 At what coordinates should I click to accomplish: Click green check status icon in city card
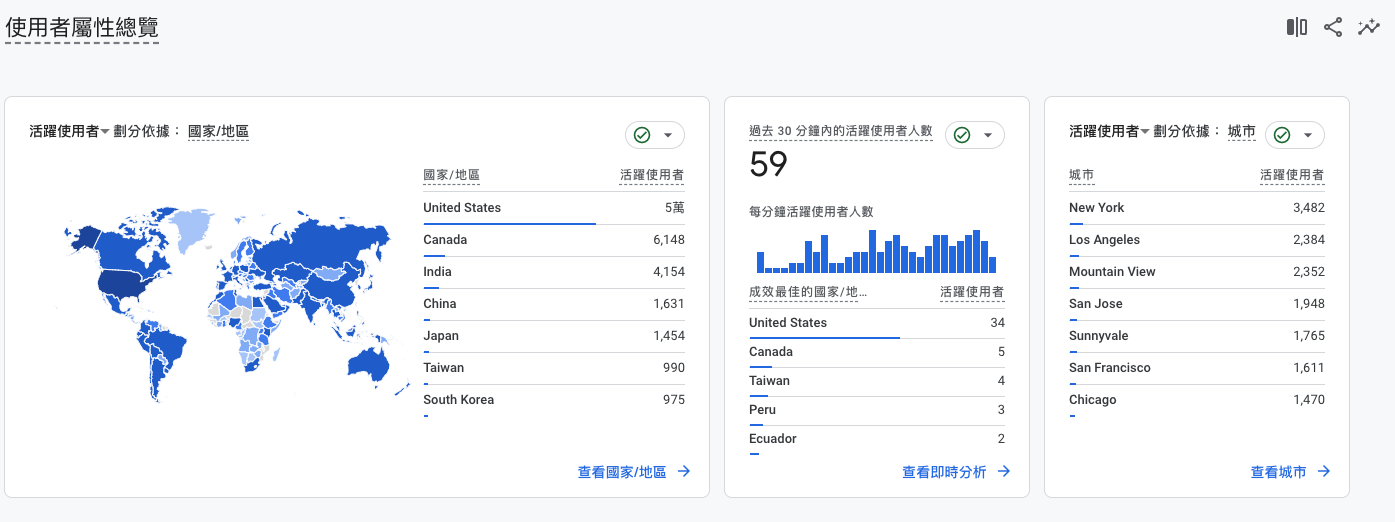[x=1282, y=135]
